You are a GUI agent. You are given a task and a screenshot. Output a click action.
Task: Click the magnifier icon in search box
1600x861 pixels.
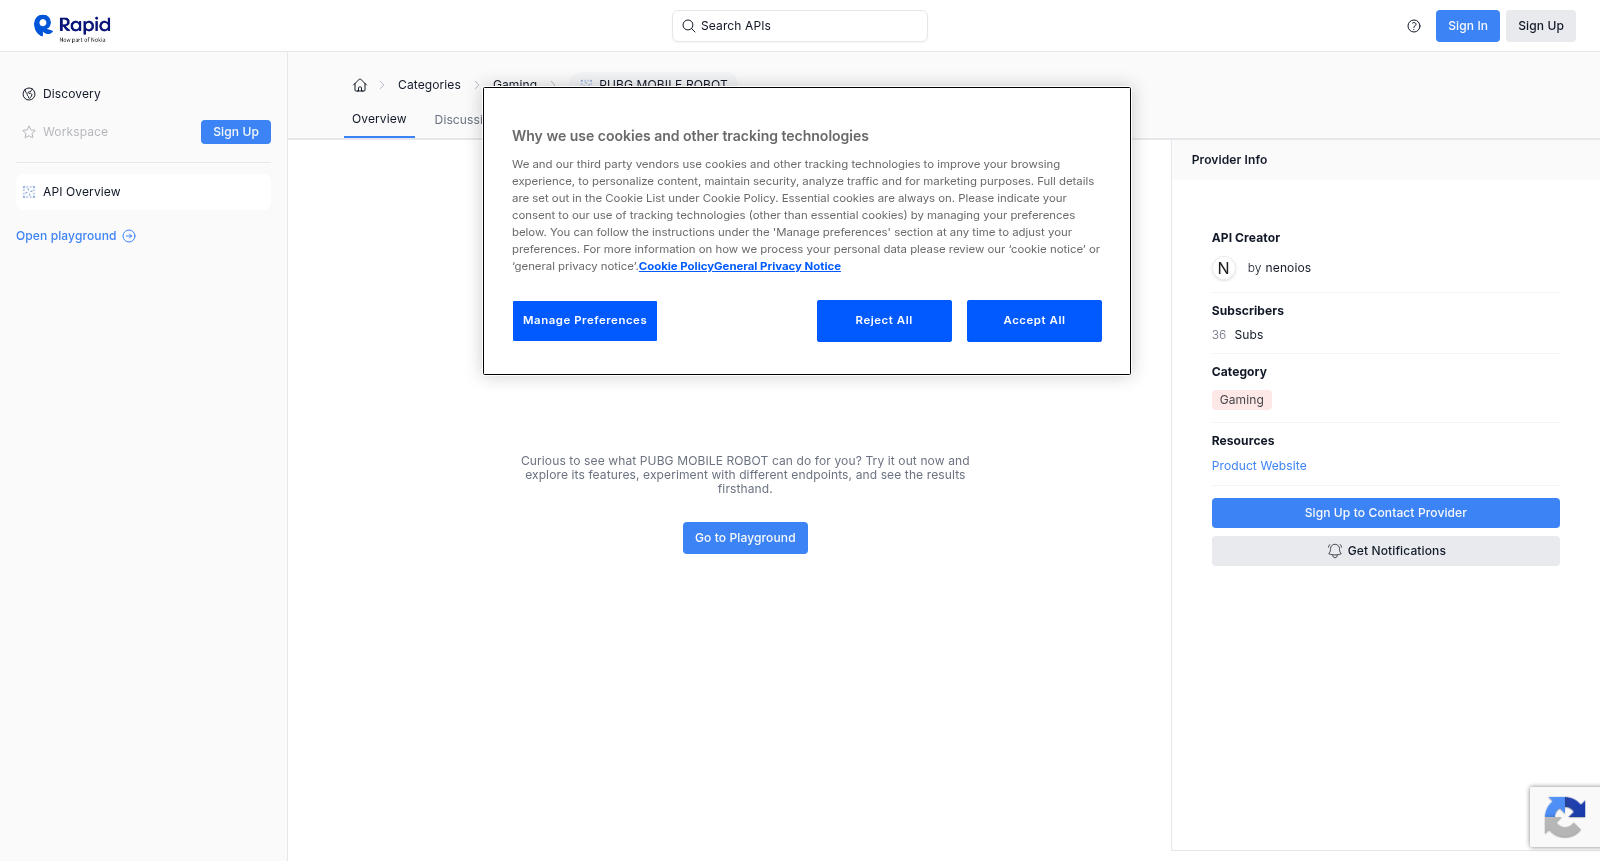coord(688,26)
